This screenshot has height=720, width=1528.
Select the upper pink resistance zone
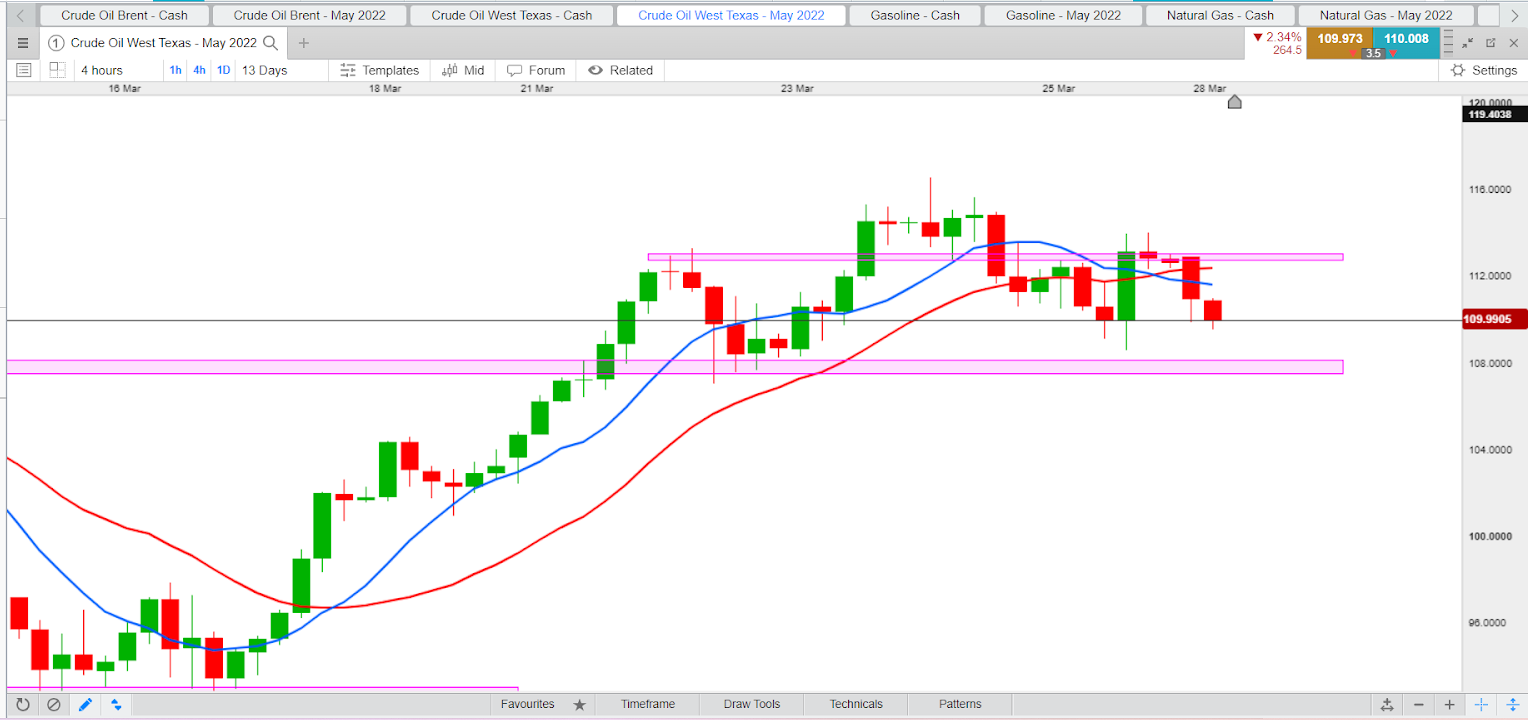995,257
